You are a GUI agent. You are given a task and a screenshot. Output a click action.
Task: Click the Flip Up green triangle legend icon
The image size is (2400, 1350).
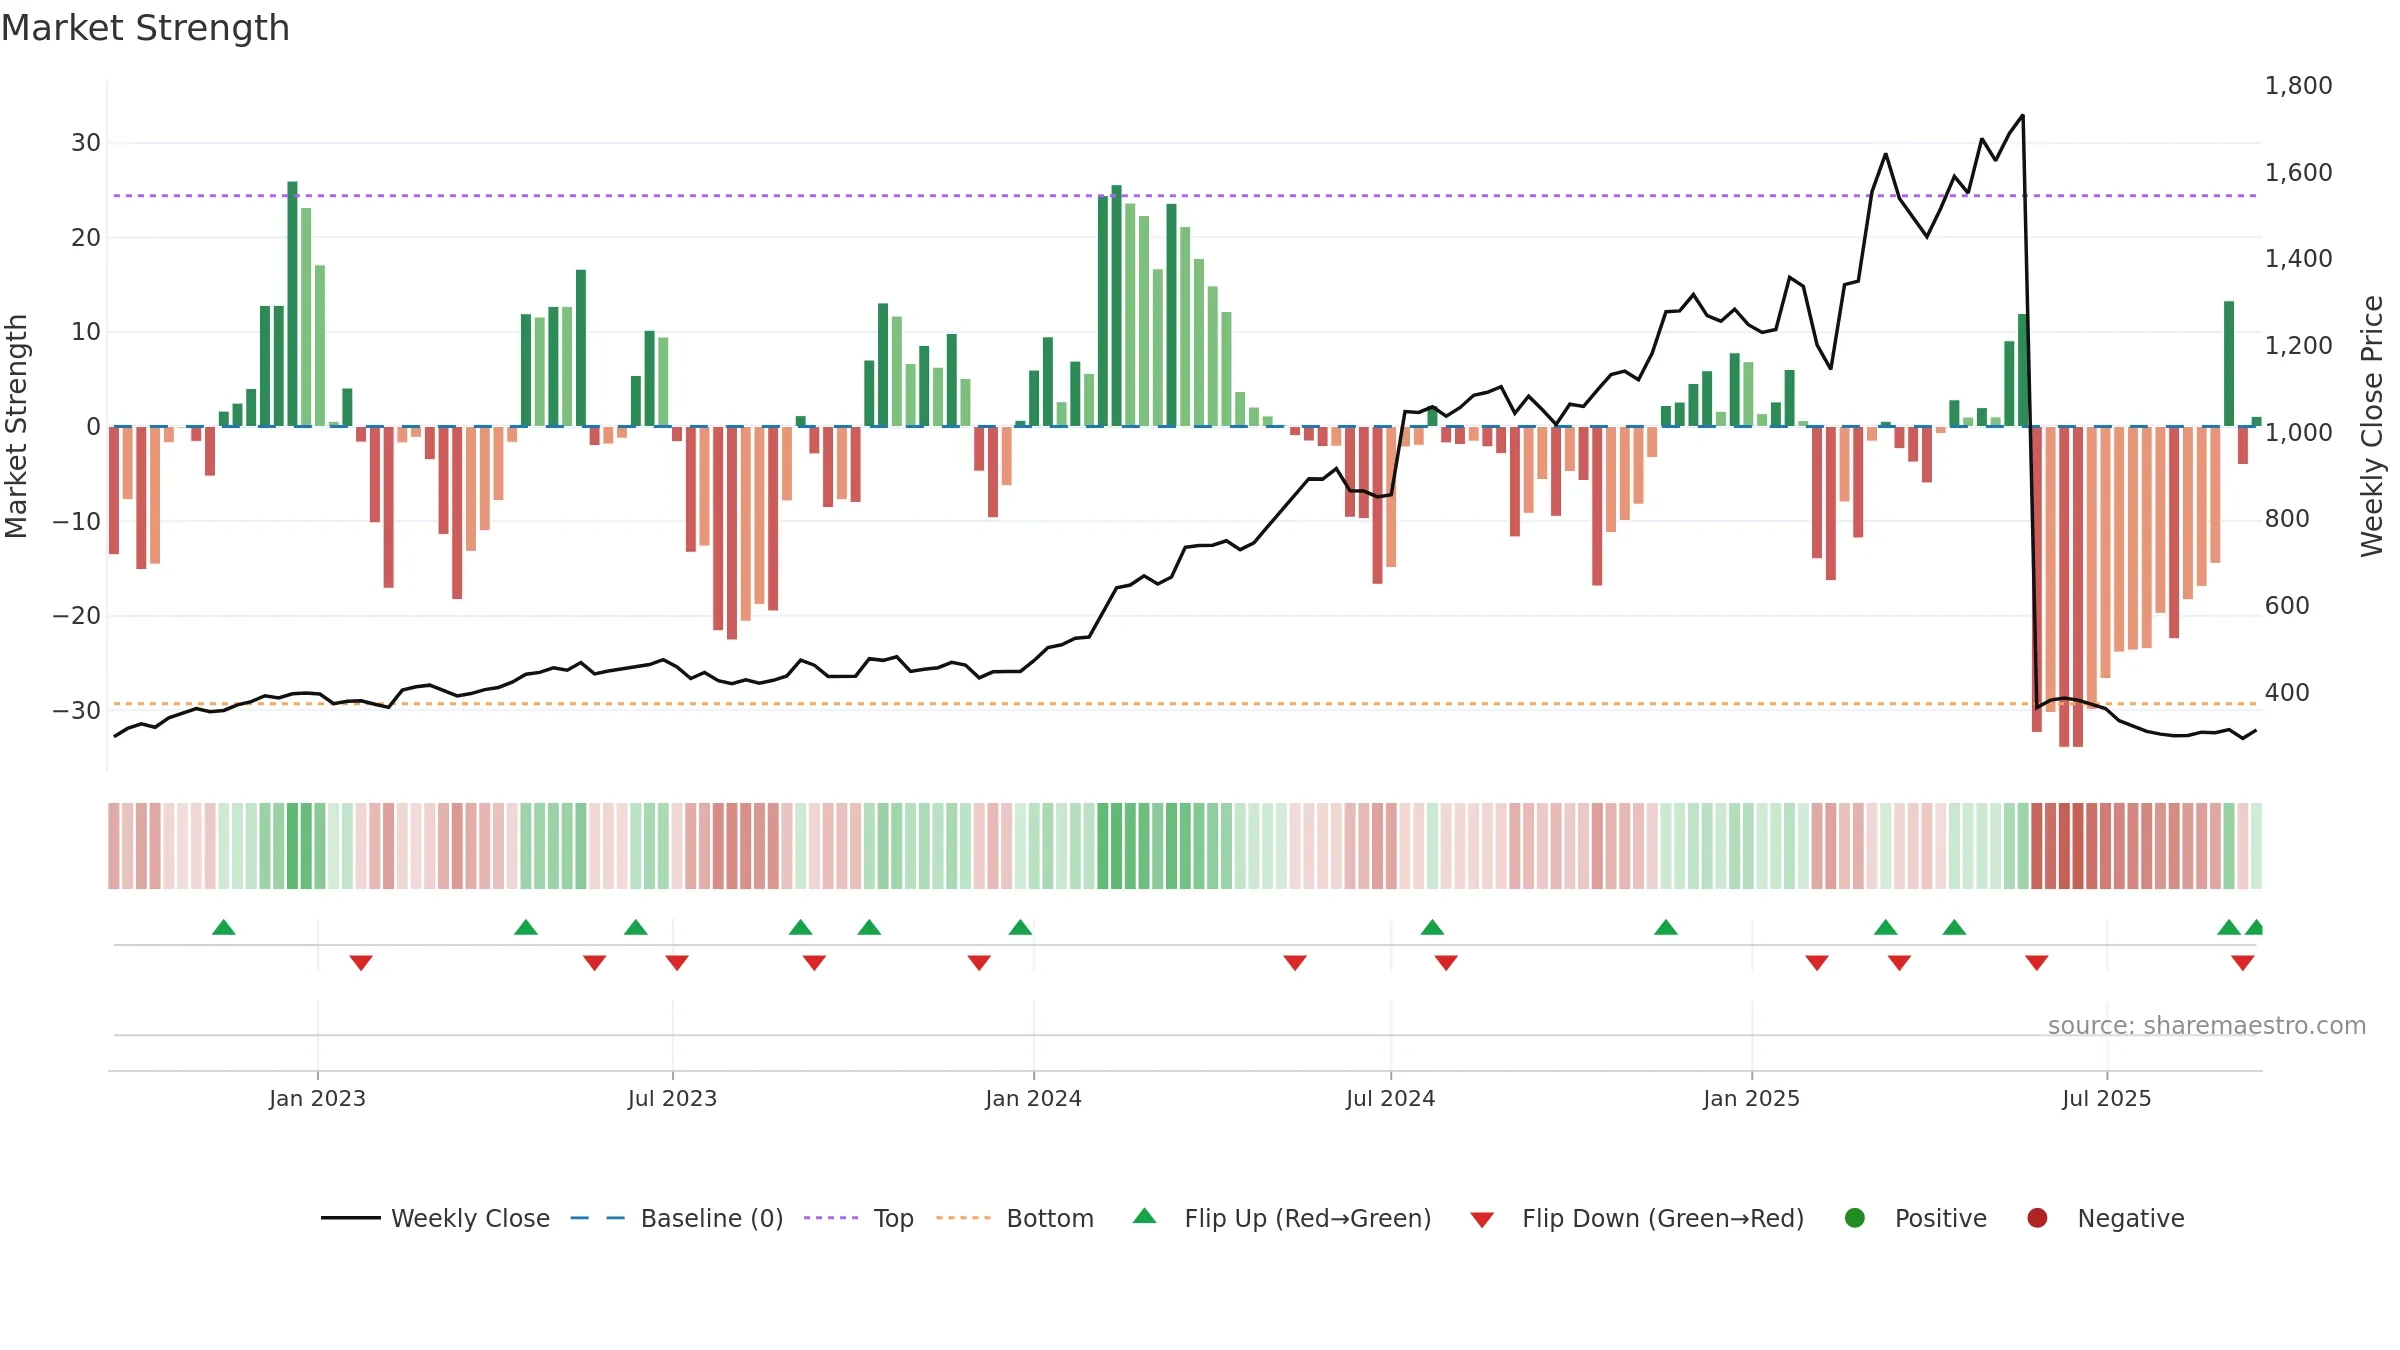(x=1145, y=1216)
